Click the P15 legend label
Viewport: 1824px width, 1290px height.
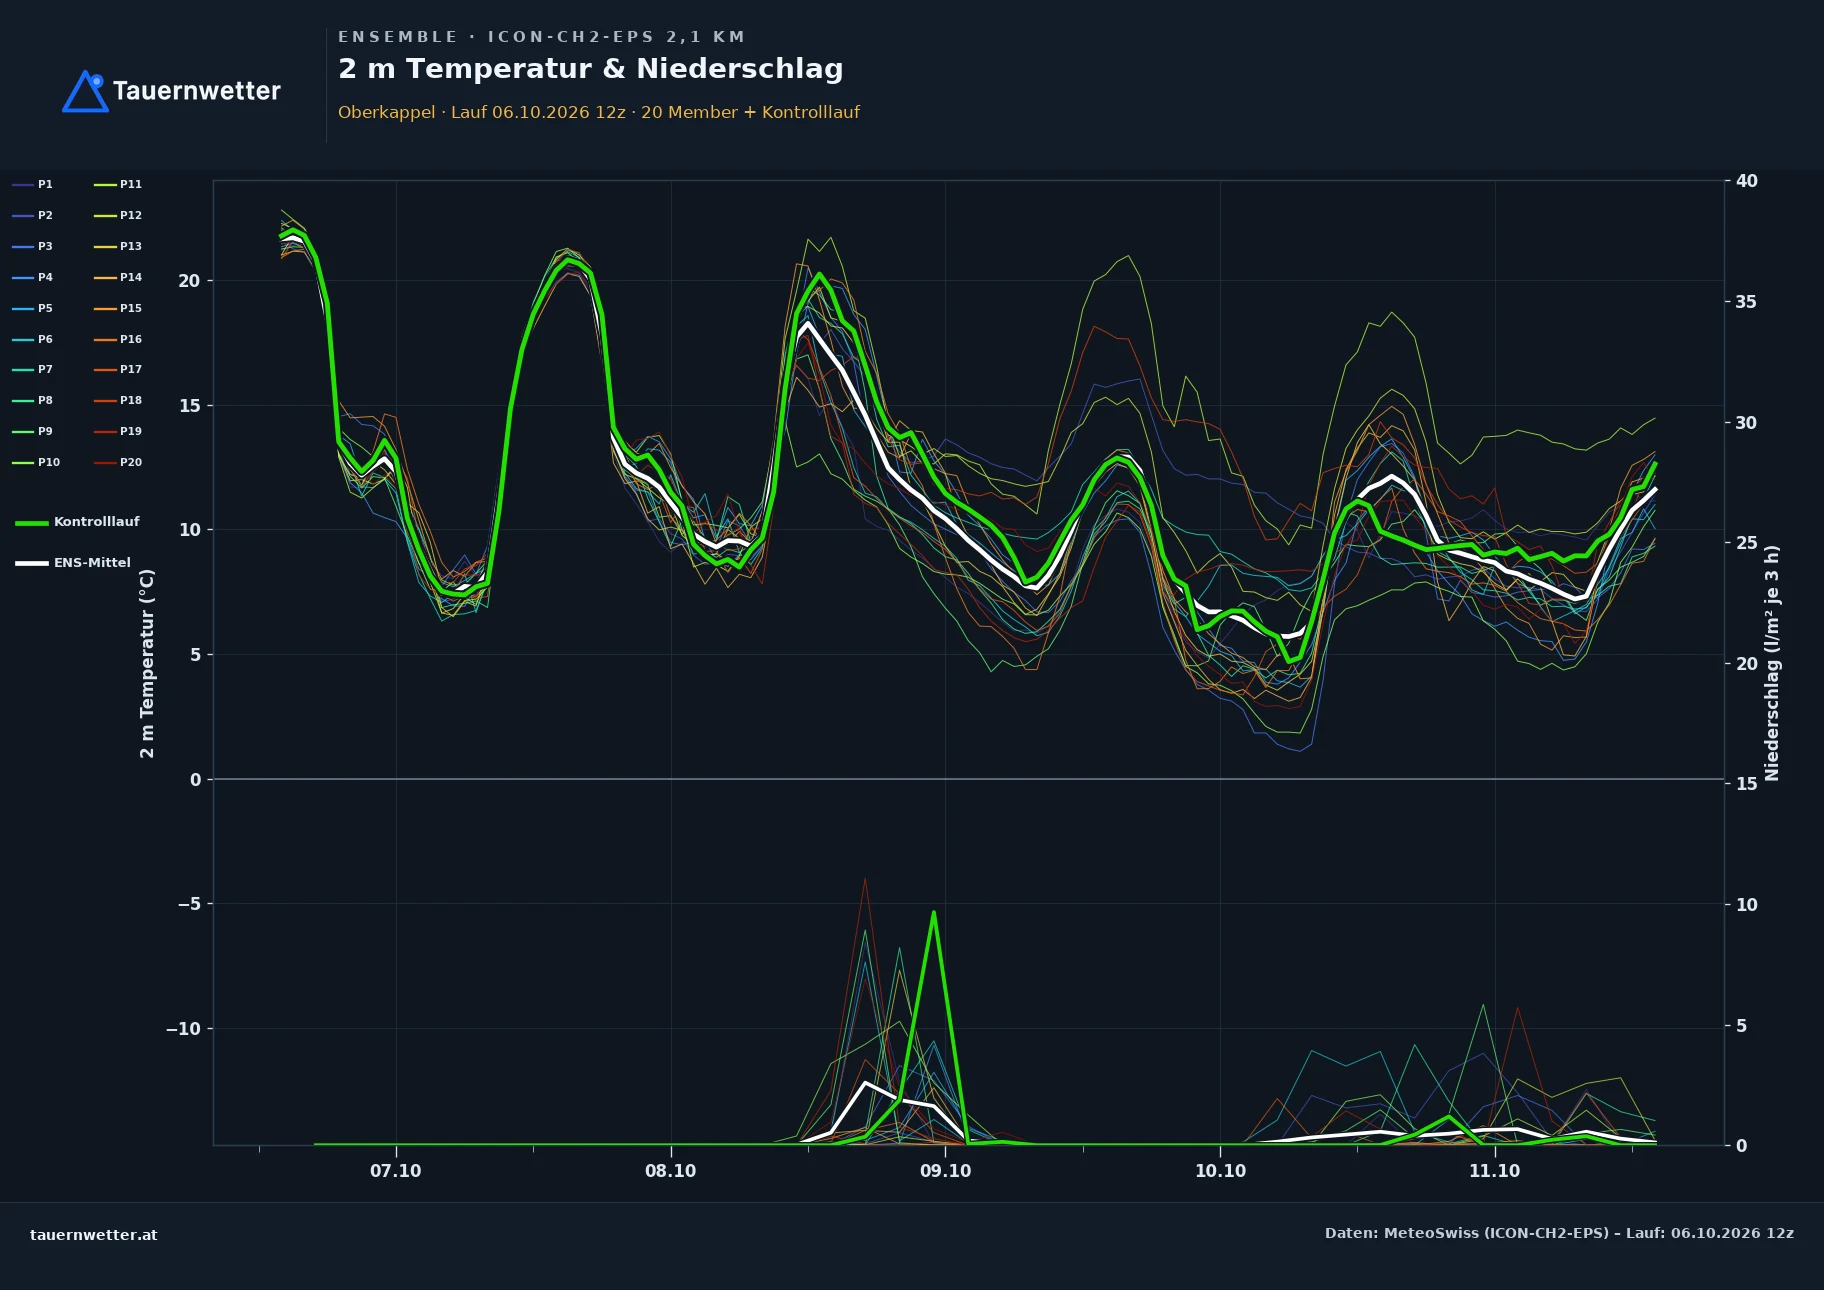coord(131,308)
